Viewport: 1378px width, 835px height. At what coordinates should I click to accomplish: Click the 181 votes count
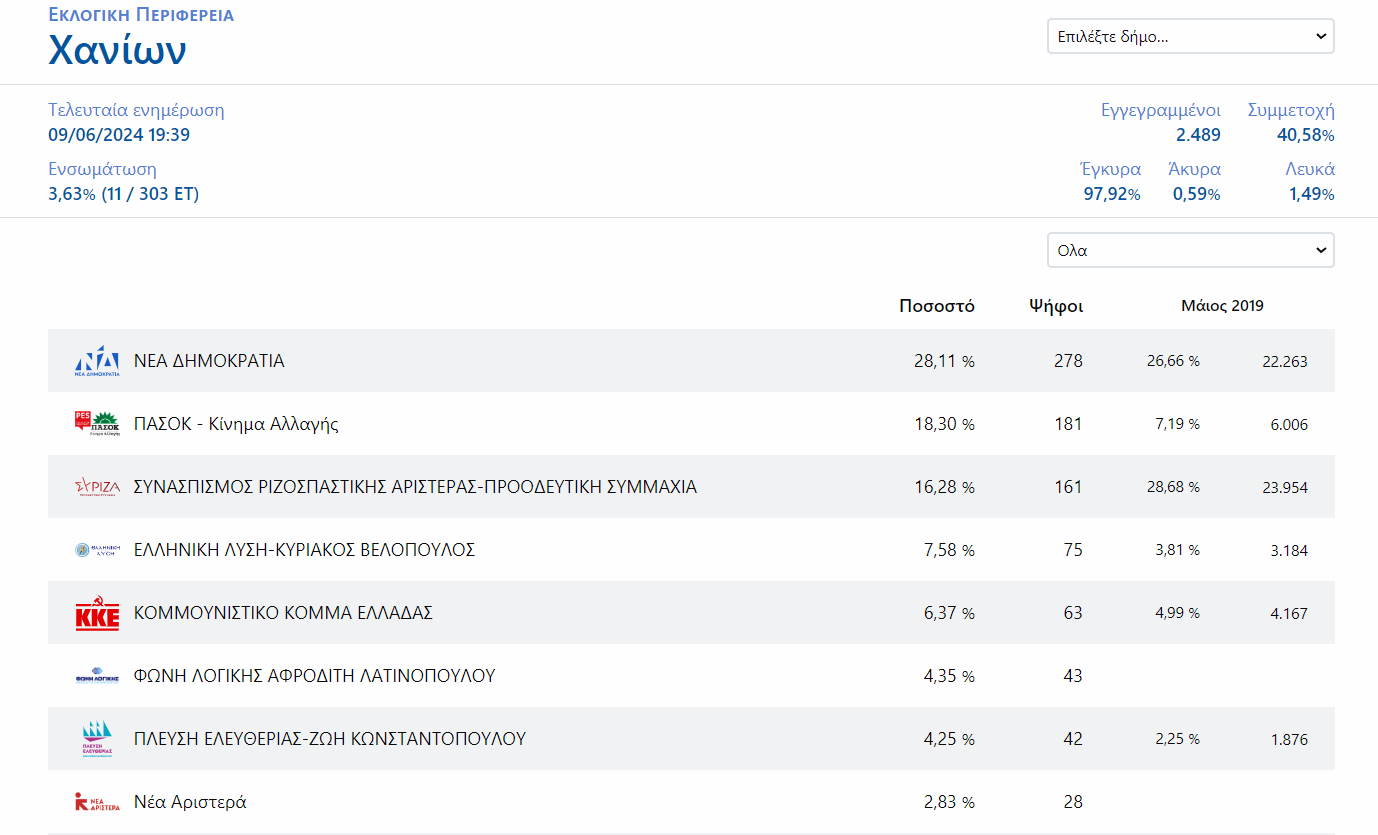pyautogui.click(x=1068, y=424)
